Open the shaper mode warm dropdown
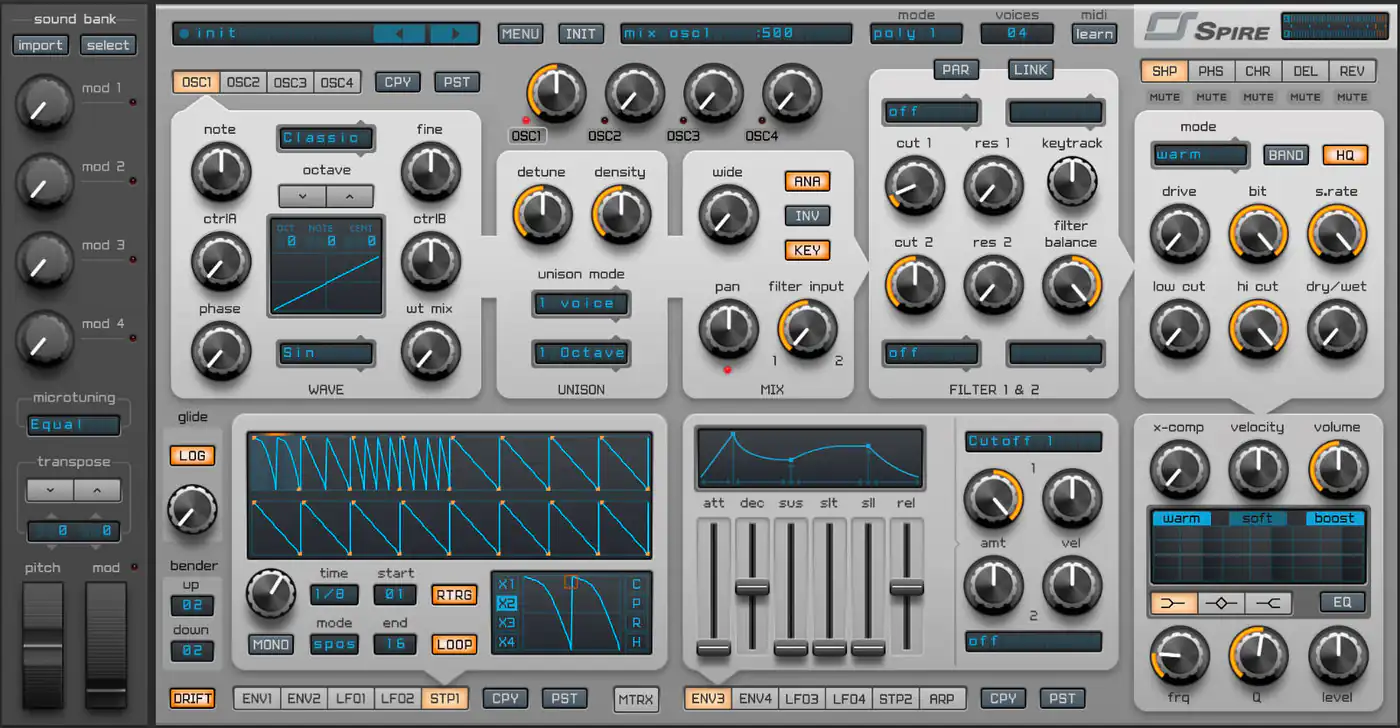The width and height of the screenshot is (1400, 728). 1199,155
